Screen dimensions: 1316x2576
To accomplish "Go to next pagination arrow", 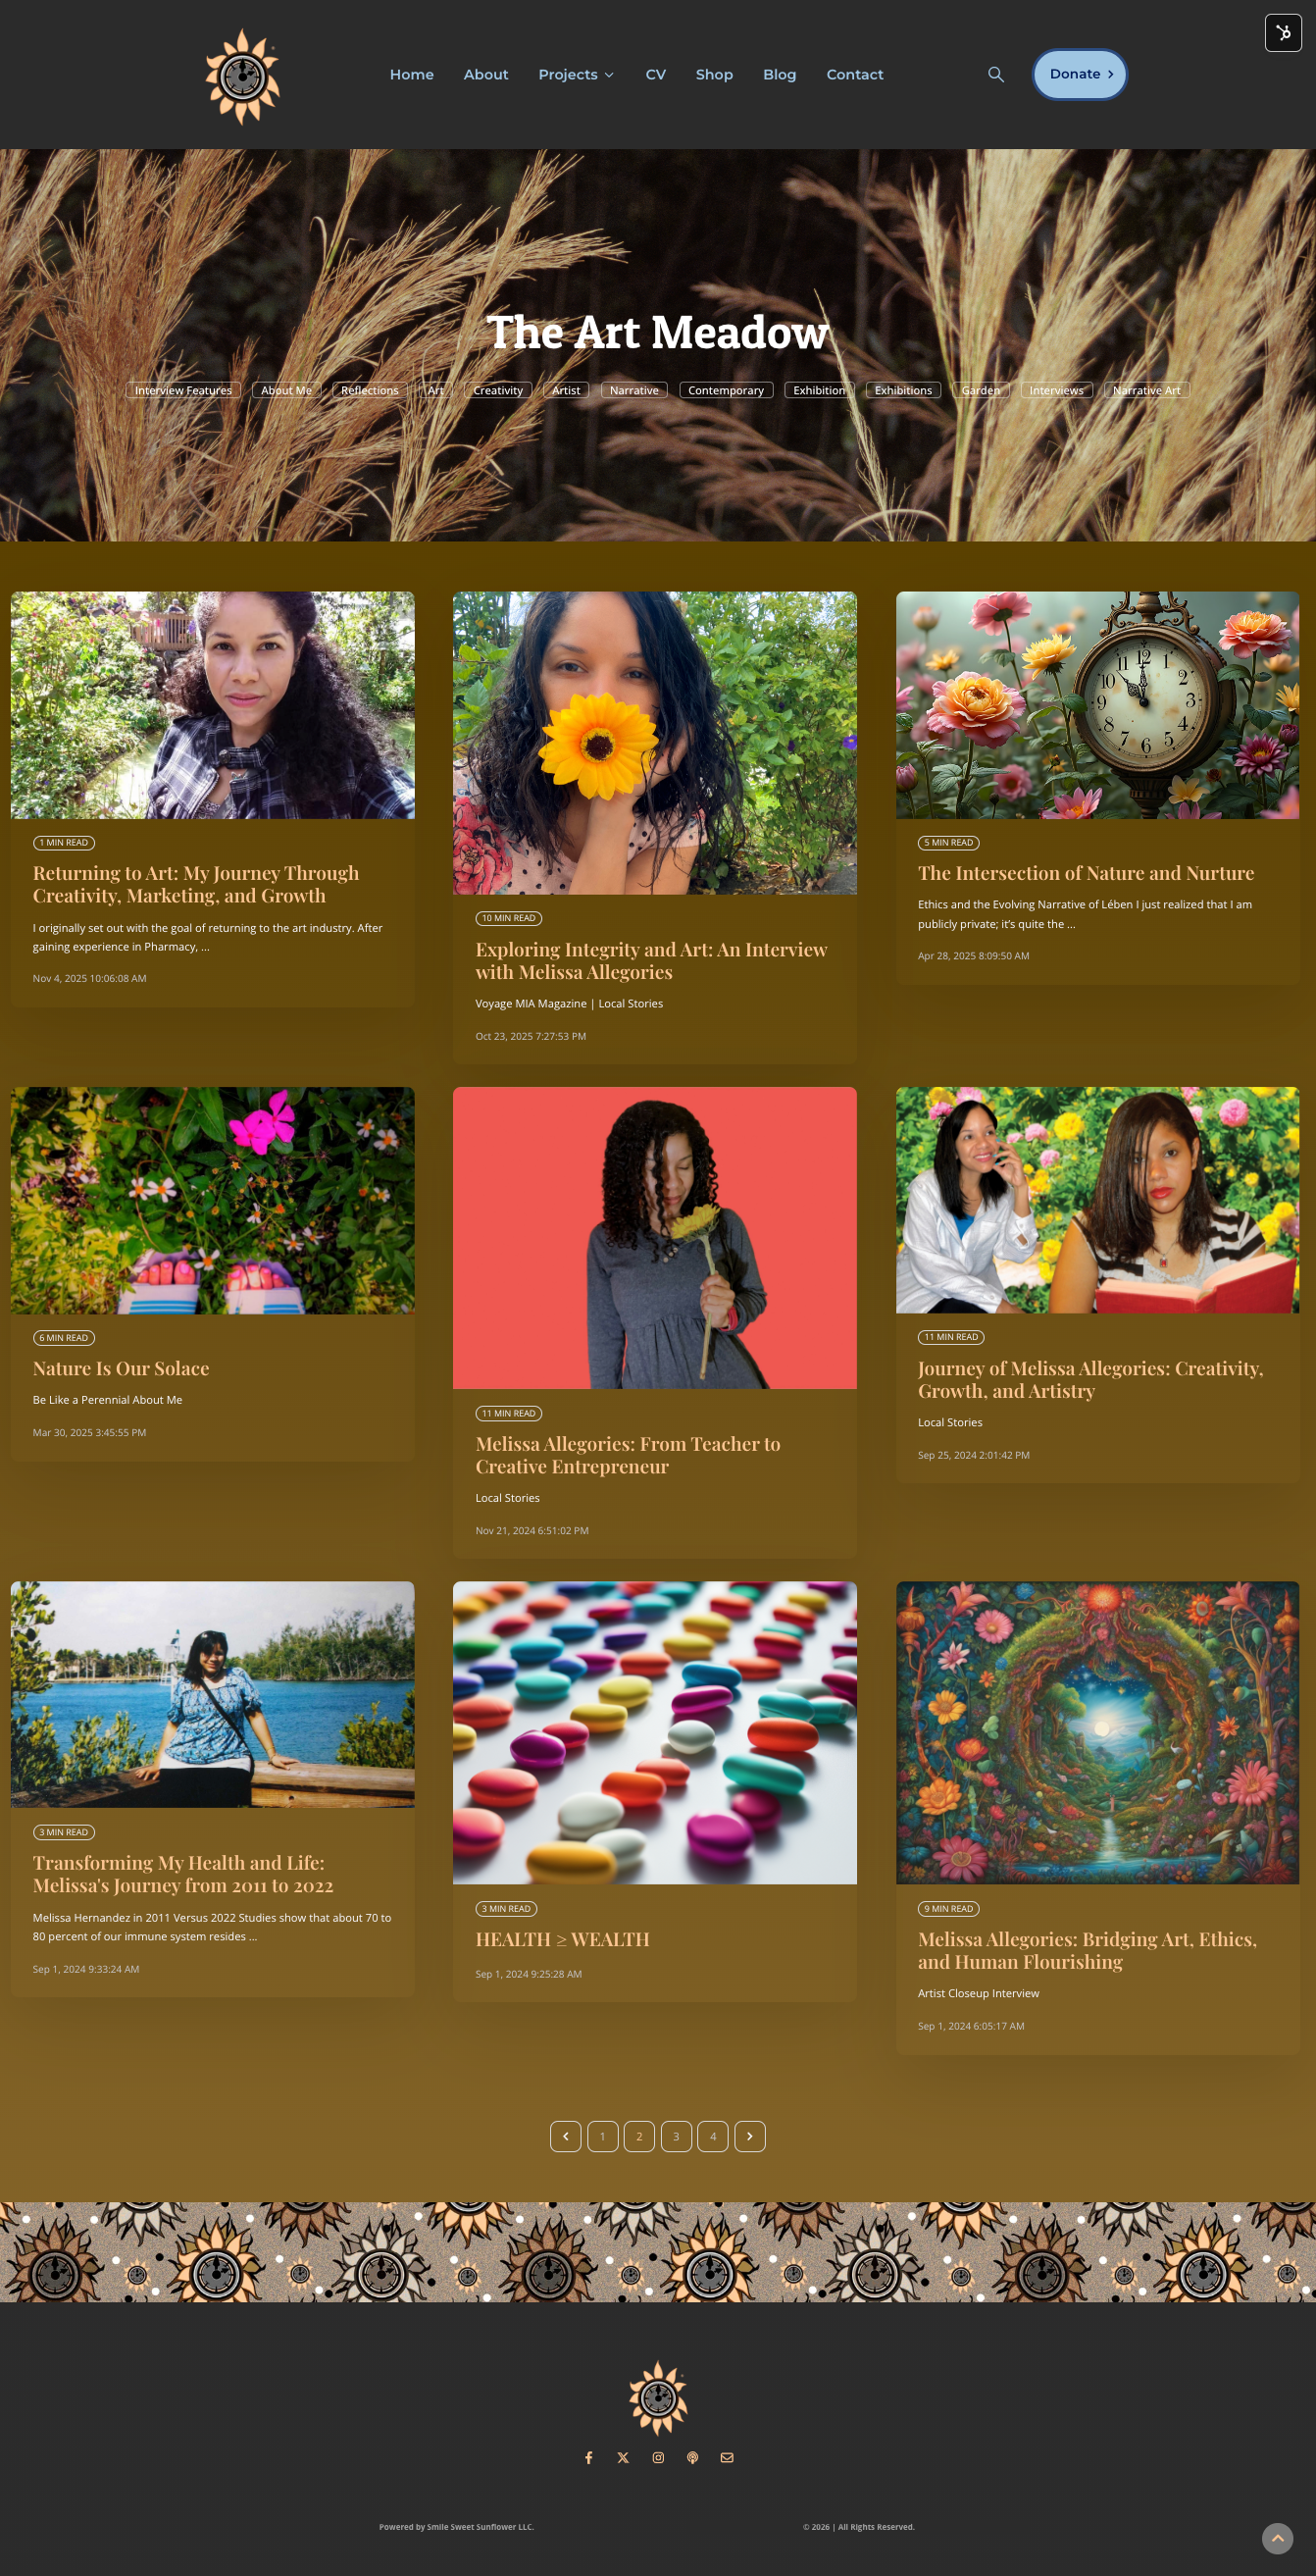I will (750, 2136).
